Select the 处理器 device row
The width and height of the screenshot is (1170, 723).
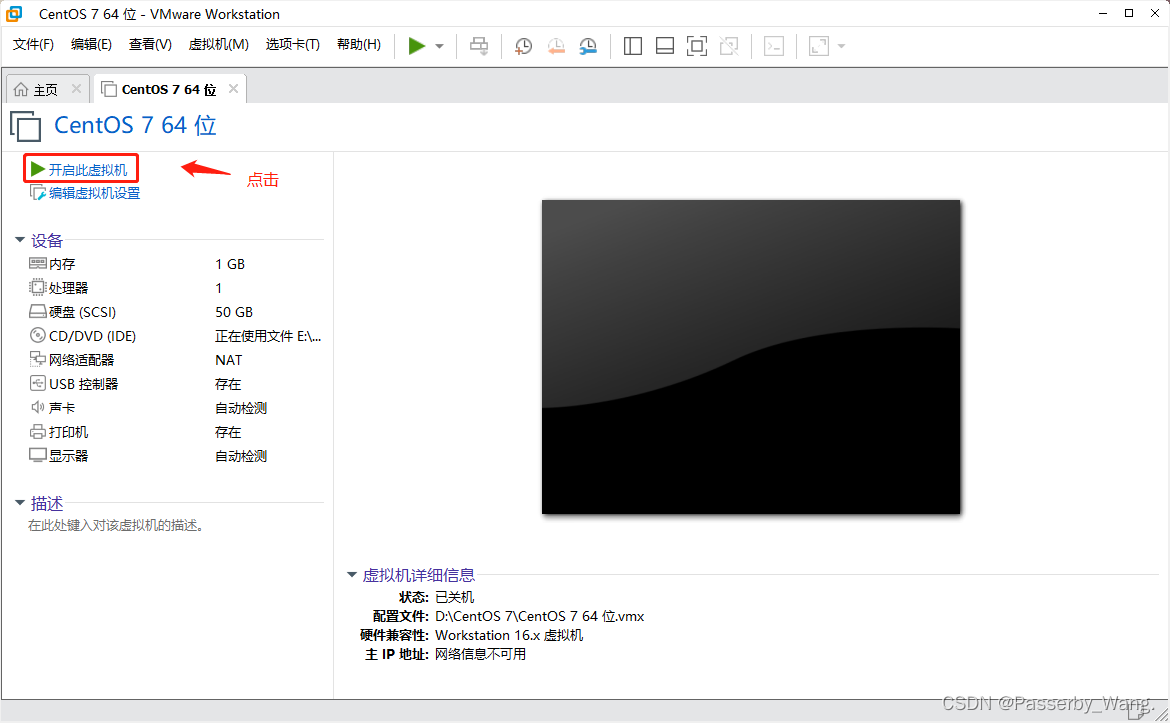click(175, 288)
